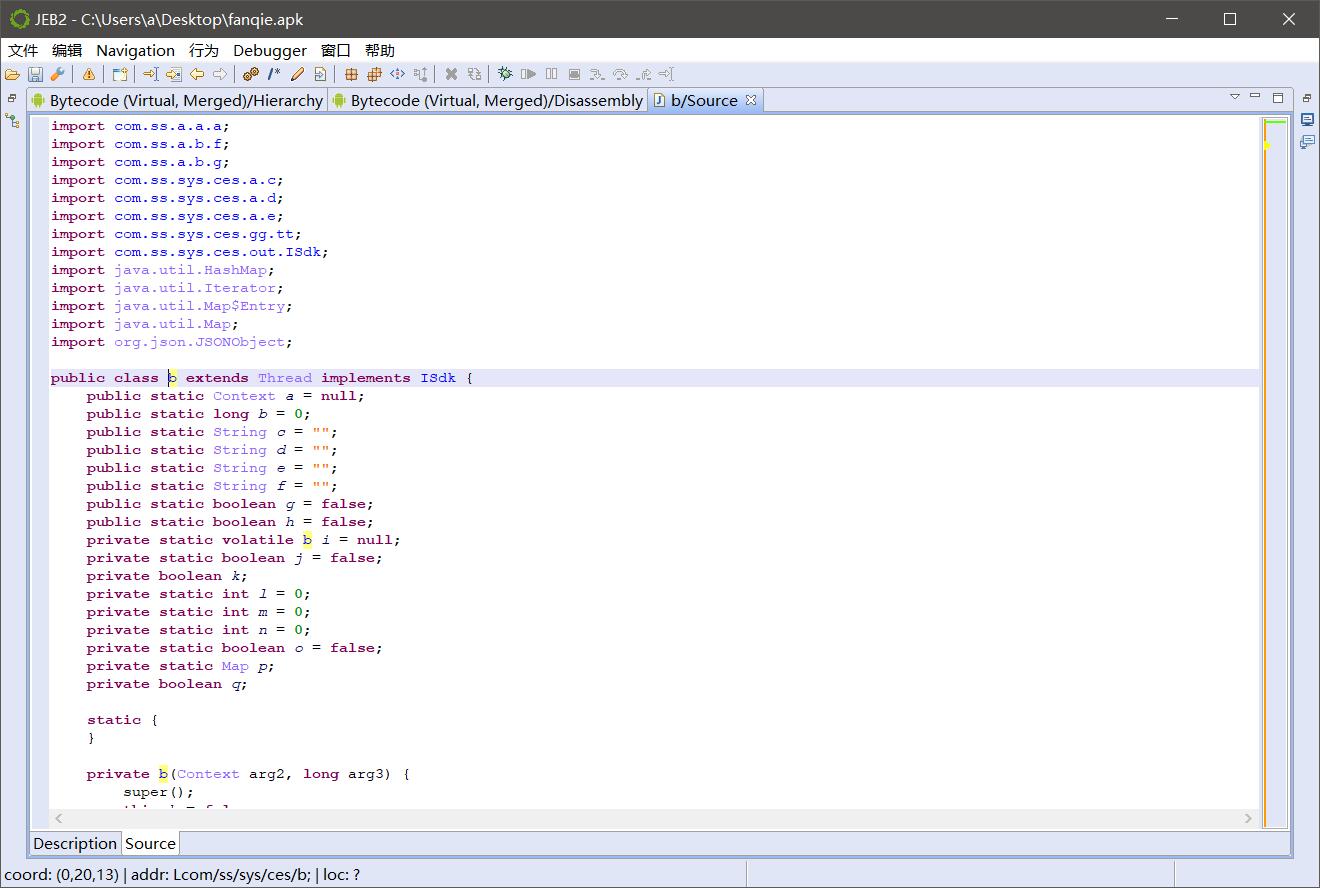The width and height of the screenshot is (1320, 888).
Task: Click the grey step-out debugger icon
Action: [x=643, y=74]
